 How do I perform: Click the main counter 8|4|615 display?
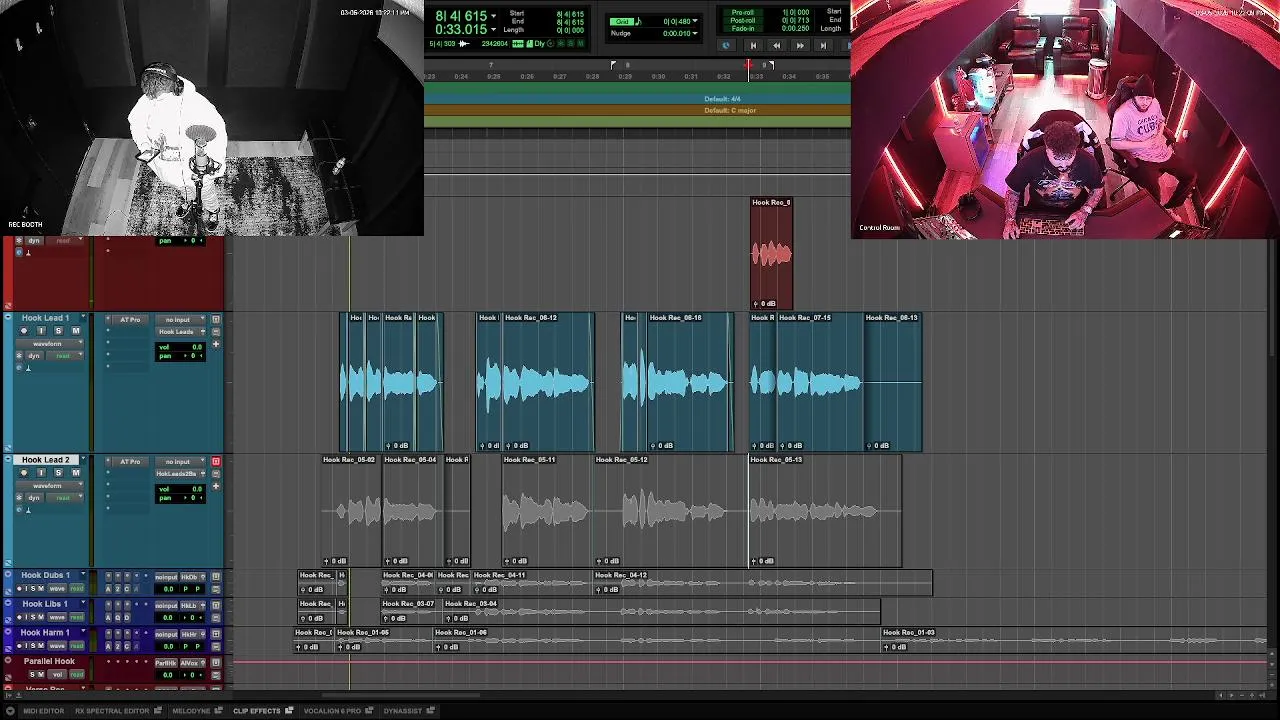461,16
